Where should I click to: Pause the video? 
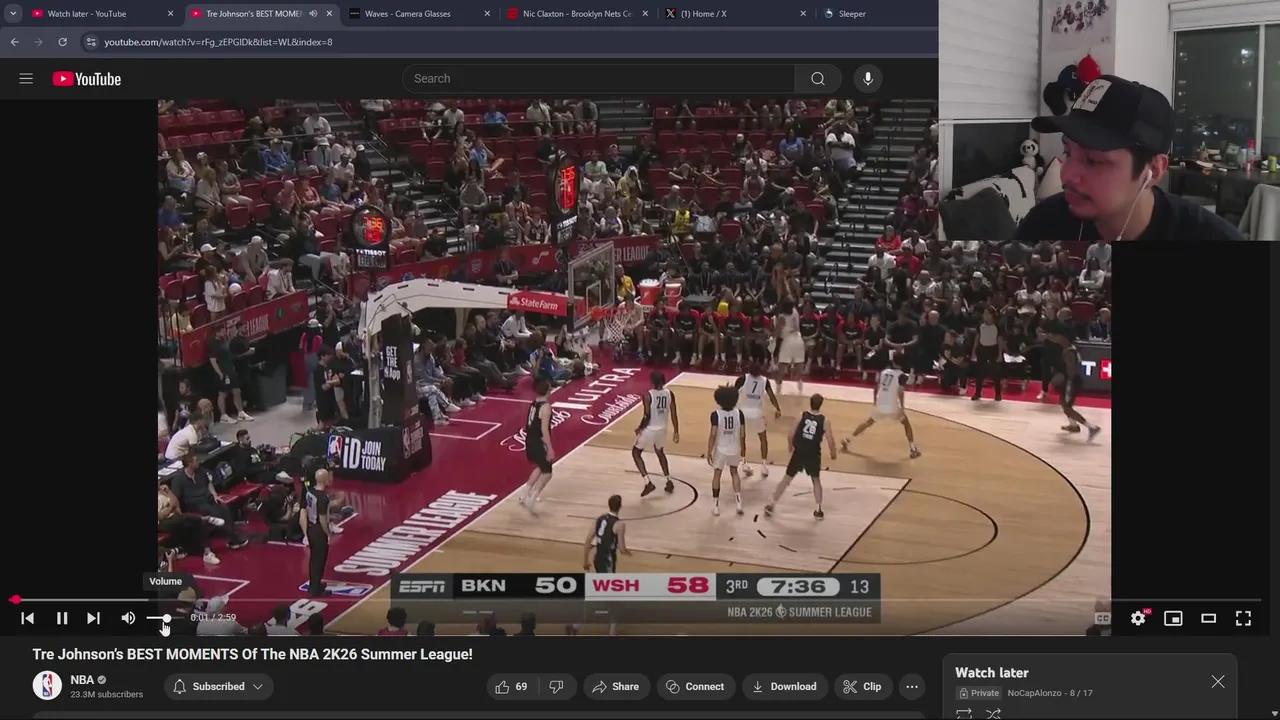(61, 618)
